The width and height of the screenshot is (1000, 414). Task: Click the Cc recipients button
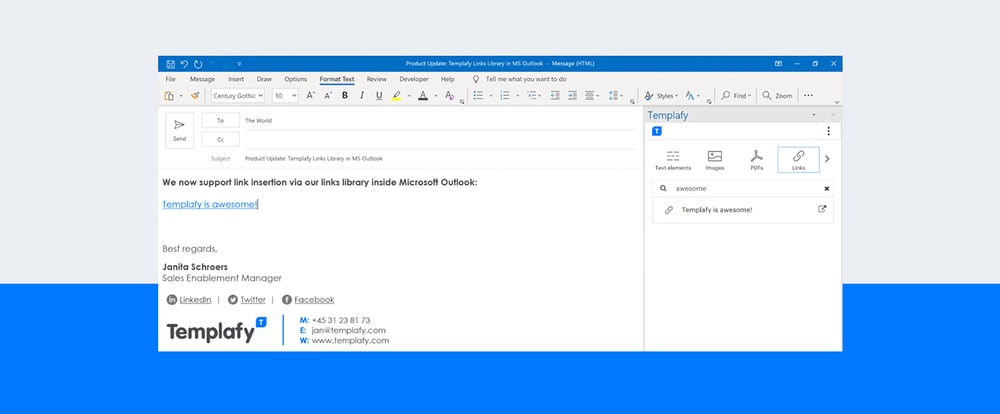pos(221,139)
